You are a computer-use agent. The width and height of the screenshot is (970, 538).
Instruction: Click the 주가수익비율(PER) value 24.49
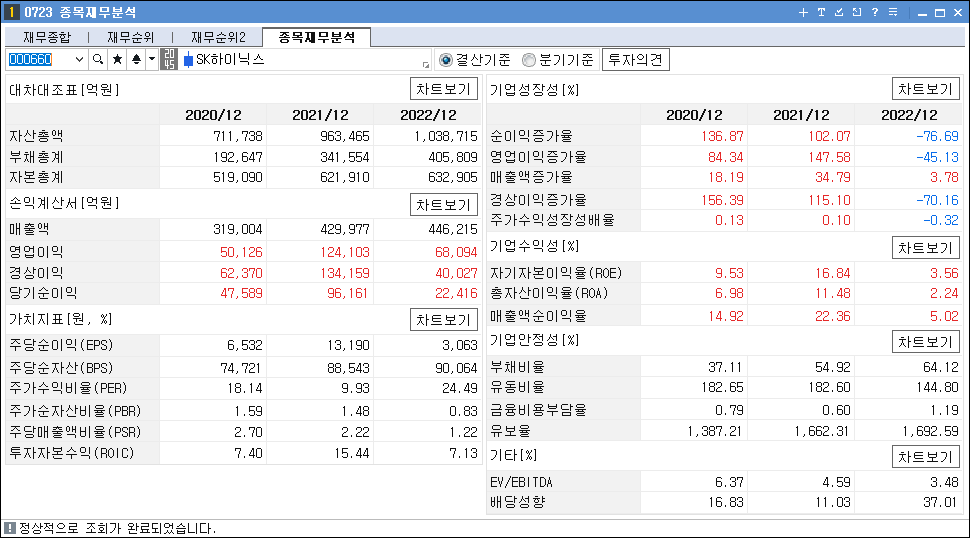tap(460, 388)
